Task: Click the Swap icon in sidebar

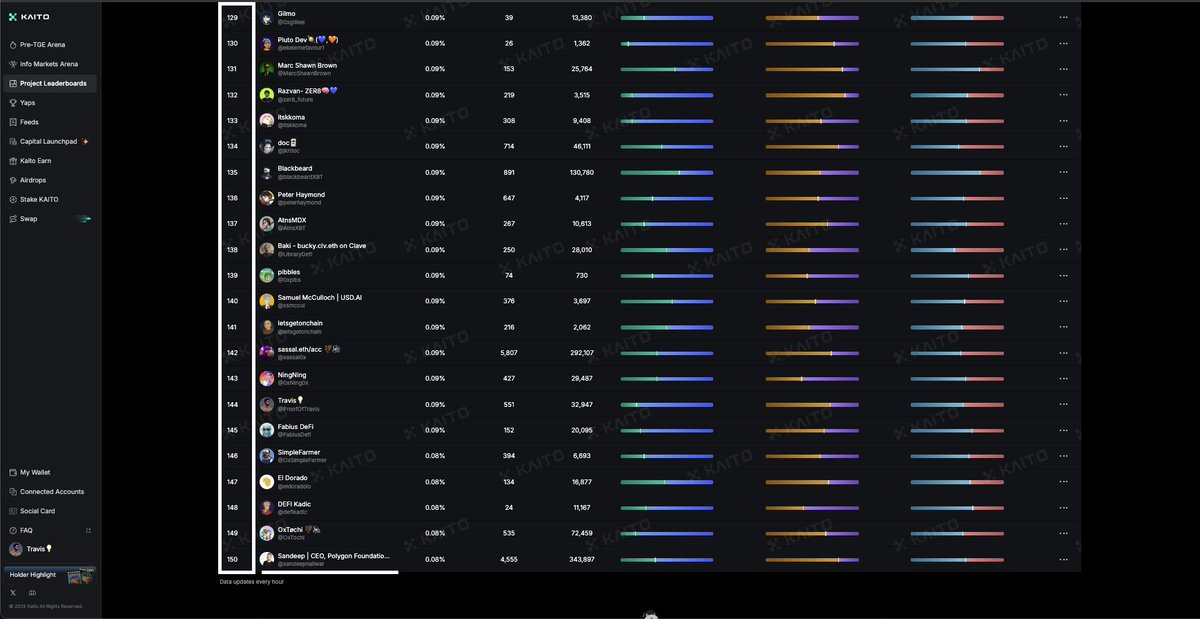Action: 13,218
